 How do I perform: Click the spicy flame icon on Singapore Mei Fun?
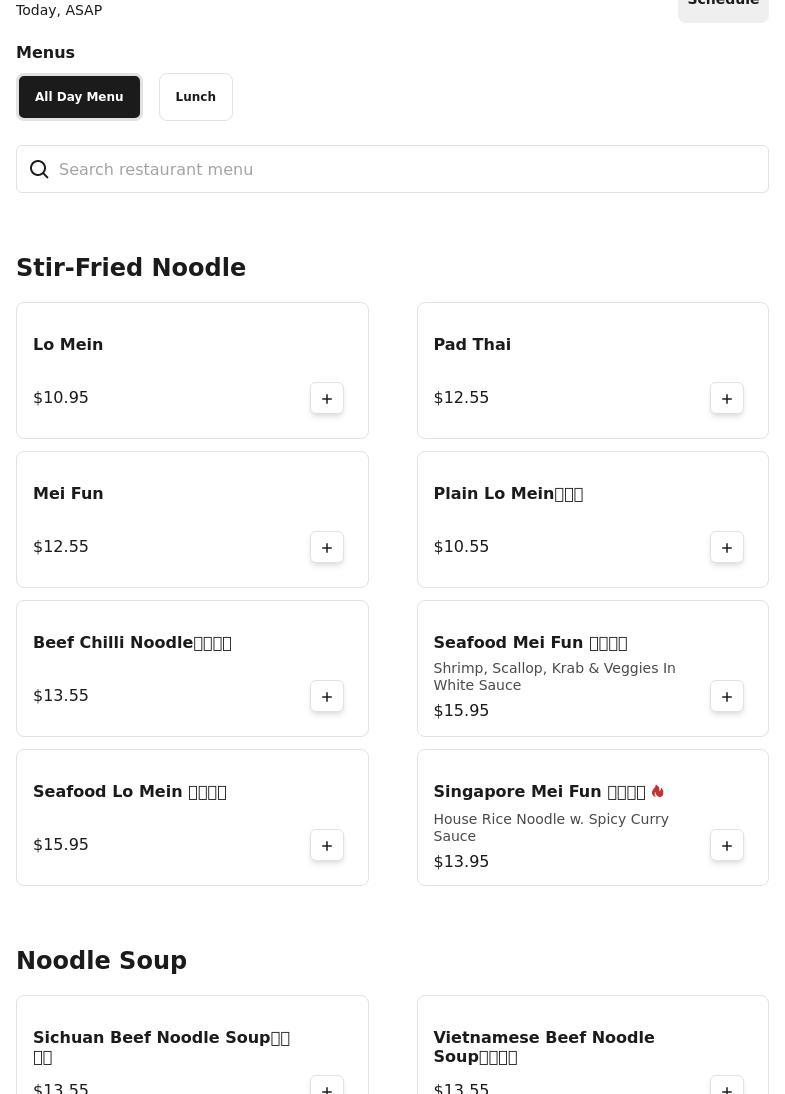click(x=658, y=791)
